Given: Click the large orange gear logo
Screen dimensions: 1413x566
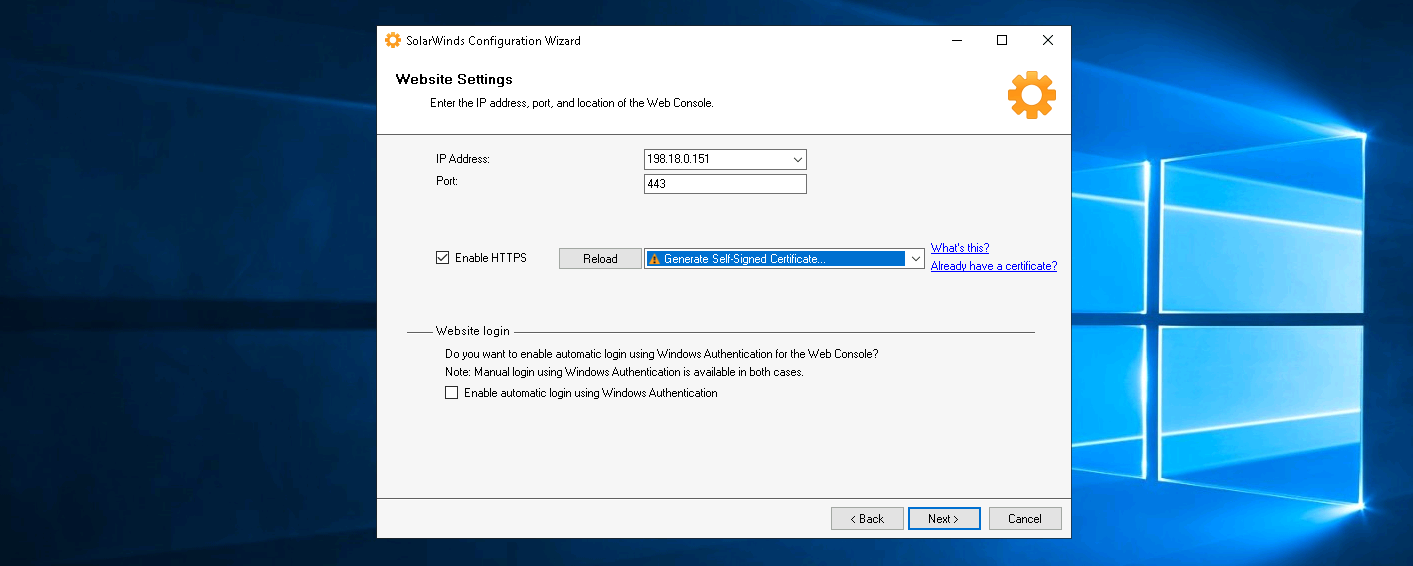Looking at the screenshot, I should pos(1031,95).
